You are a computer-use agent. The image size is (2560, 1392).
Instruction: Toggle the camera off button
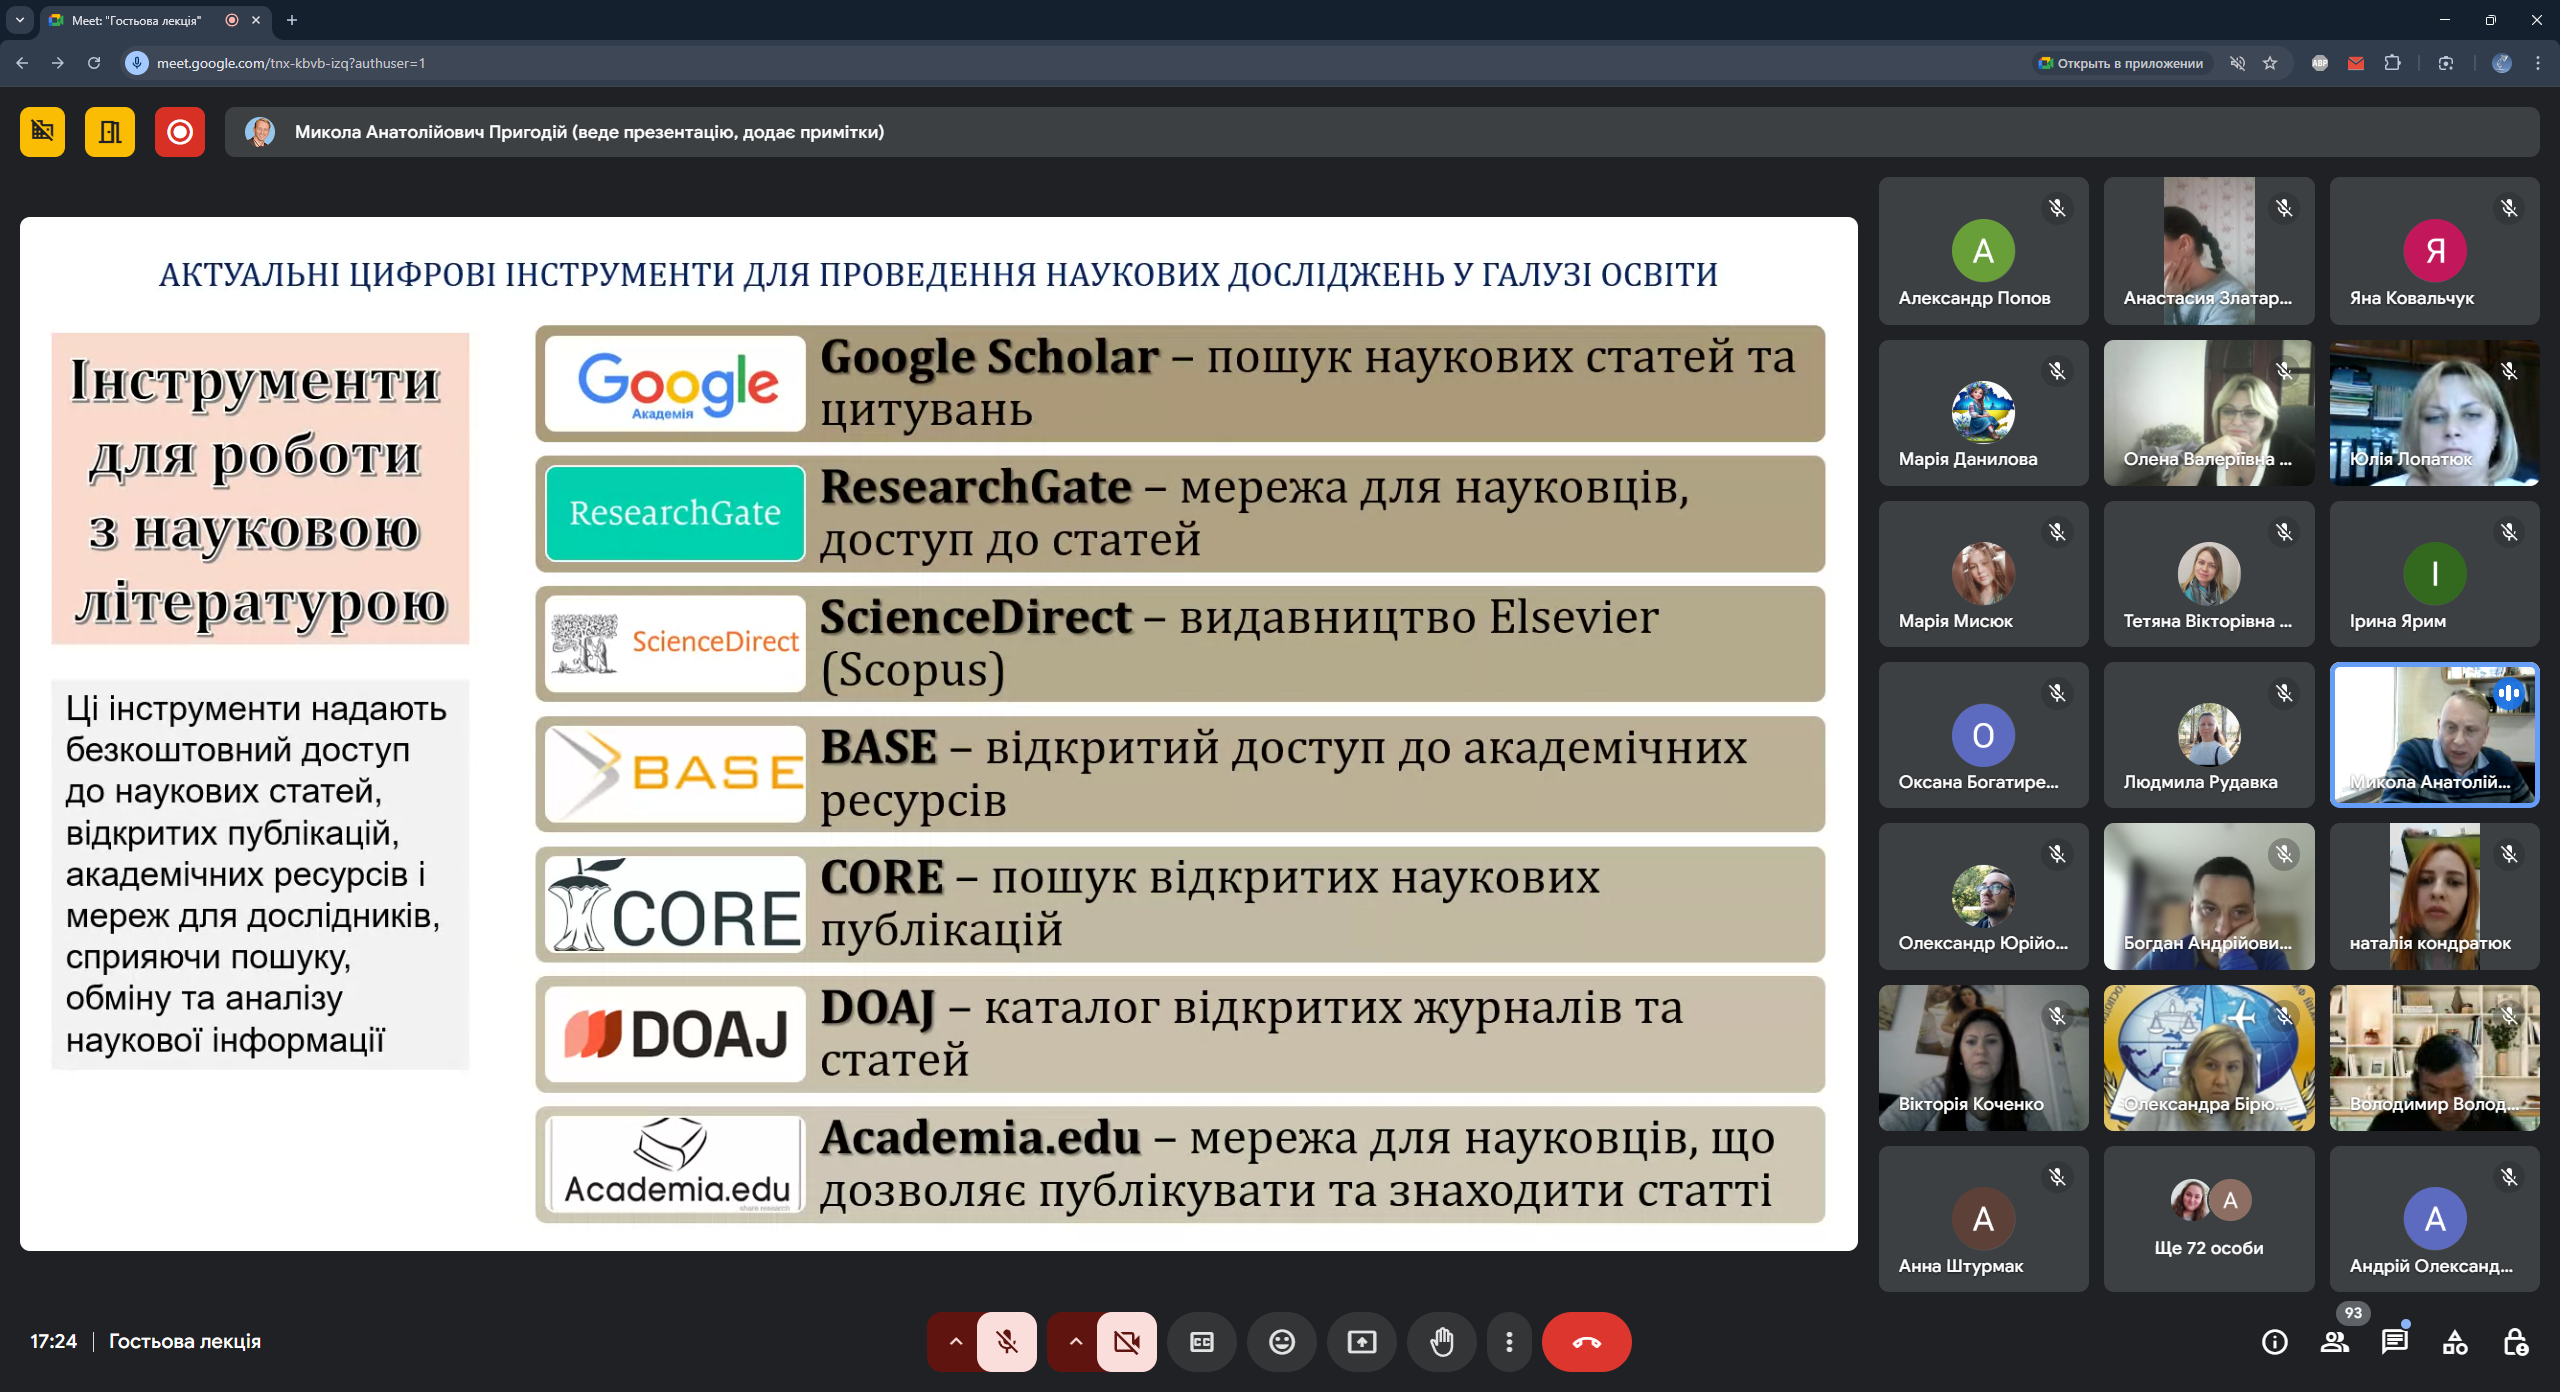click(1127, 1342)
